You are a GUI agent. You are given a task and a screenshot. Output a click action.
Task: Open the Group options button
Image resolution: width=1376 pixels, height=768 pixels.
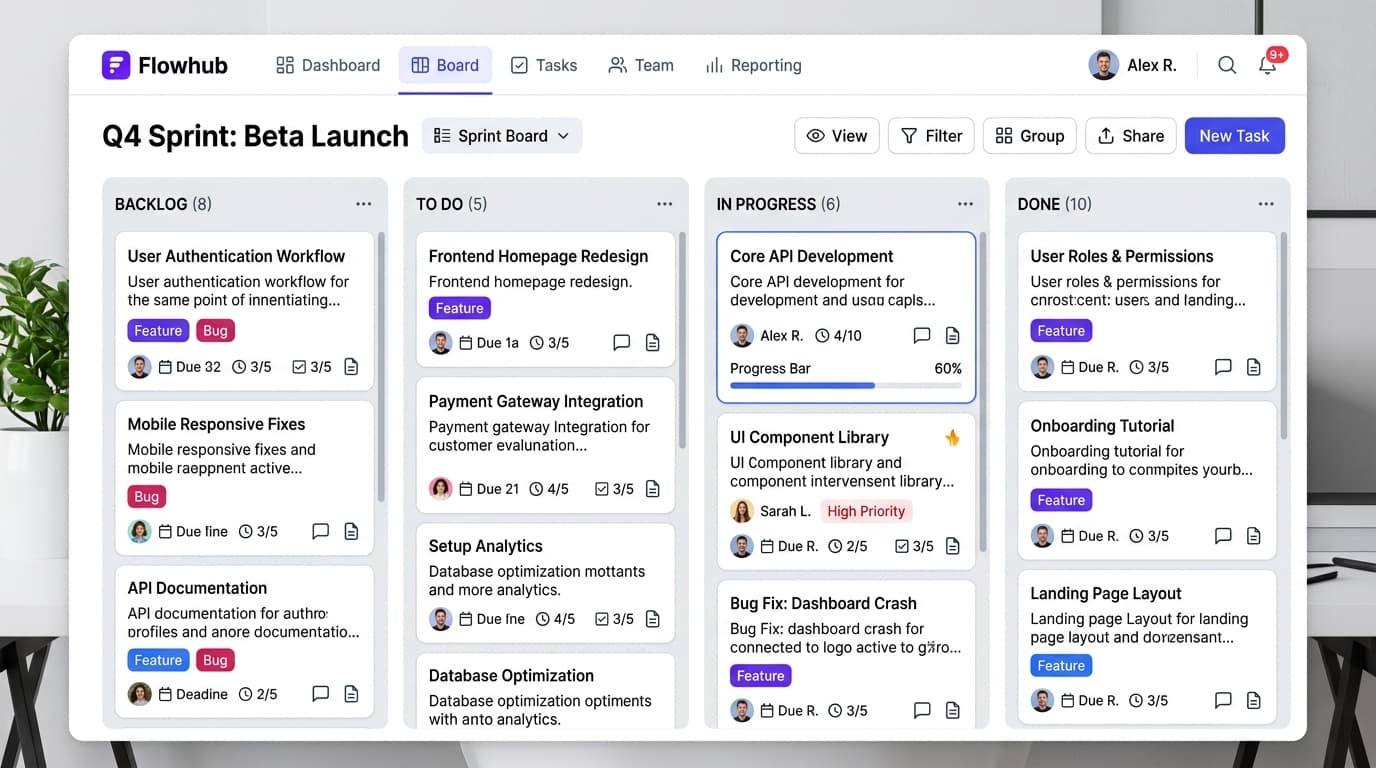[1030, 136]
